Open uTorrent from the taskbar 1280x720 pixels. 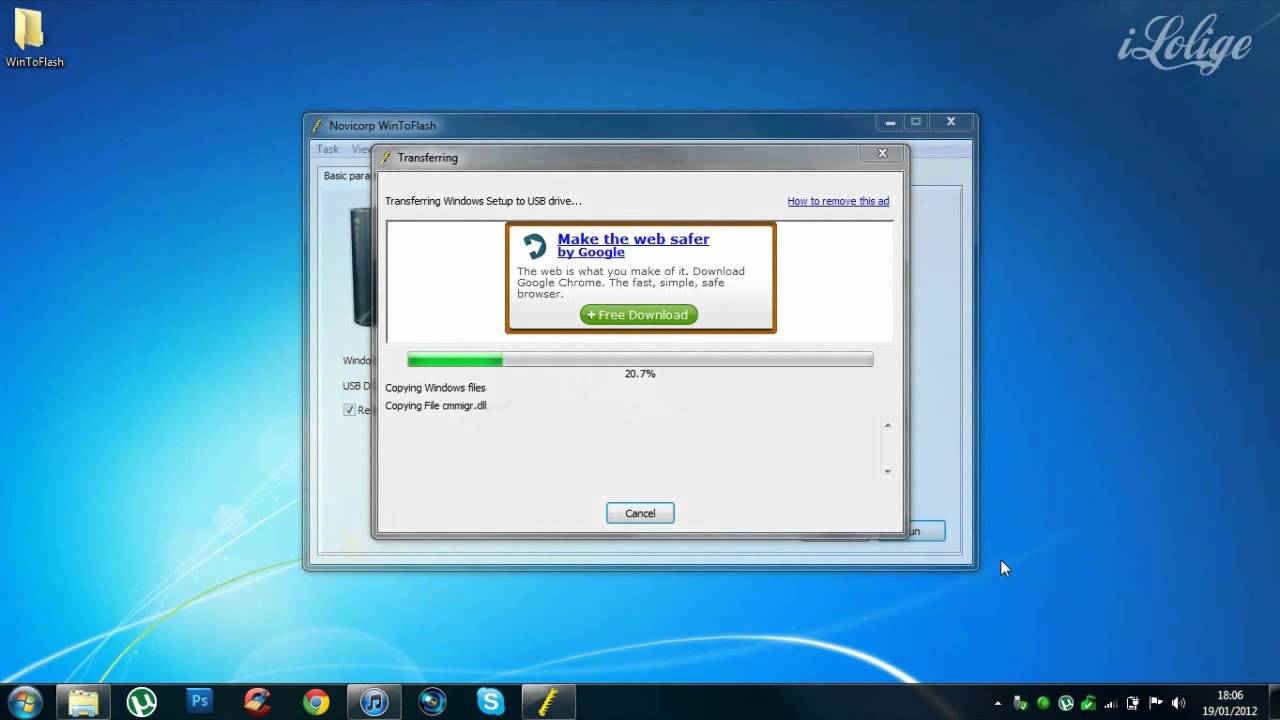pos(142,702)
